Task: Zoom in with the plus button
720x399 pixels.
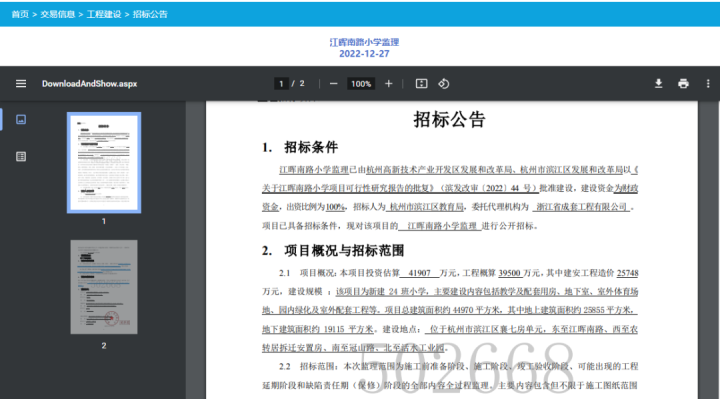Action: [388, 84]
